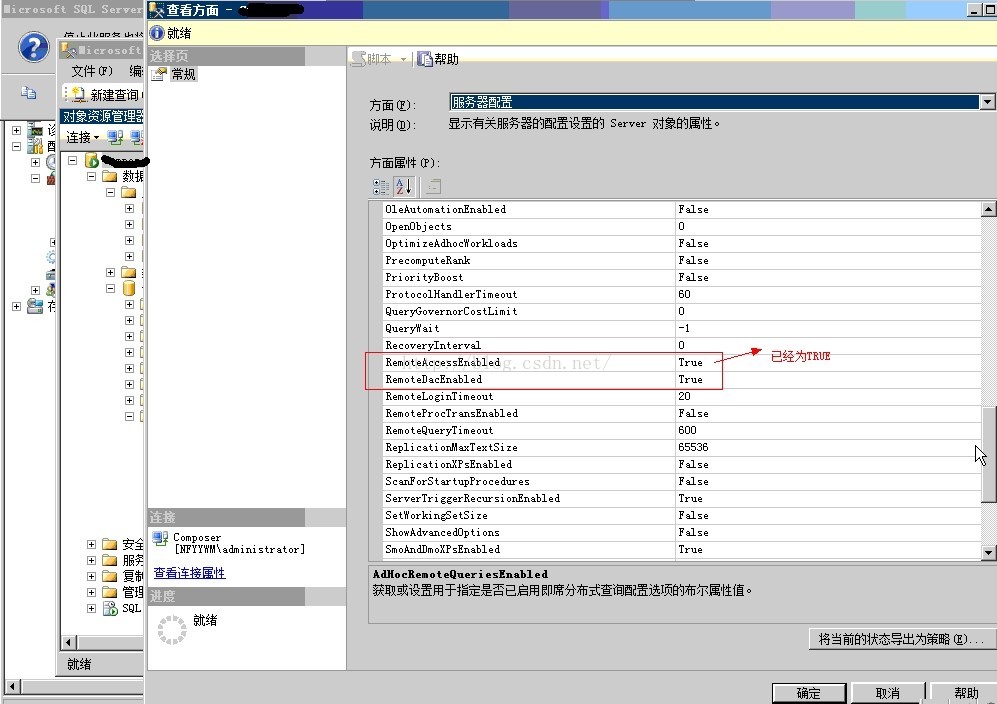Image resolution: width=997 pixels, height=704 pixels.
Task: Click the Alphabetical sort icon in property grid
Action: 404,187
